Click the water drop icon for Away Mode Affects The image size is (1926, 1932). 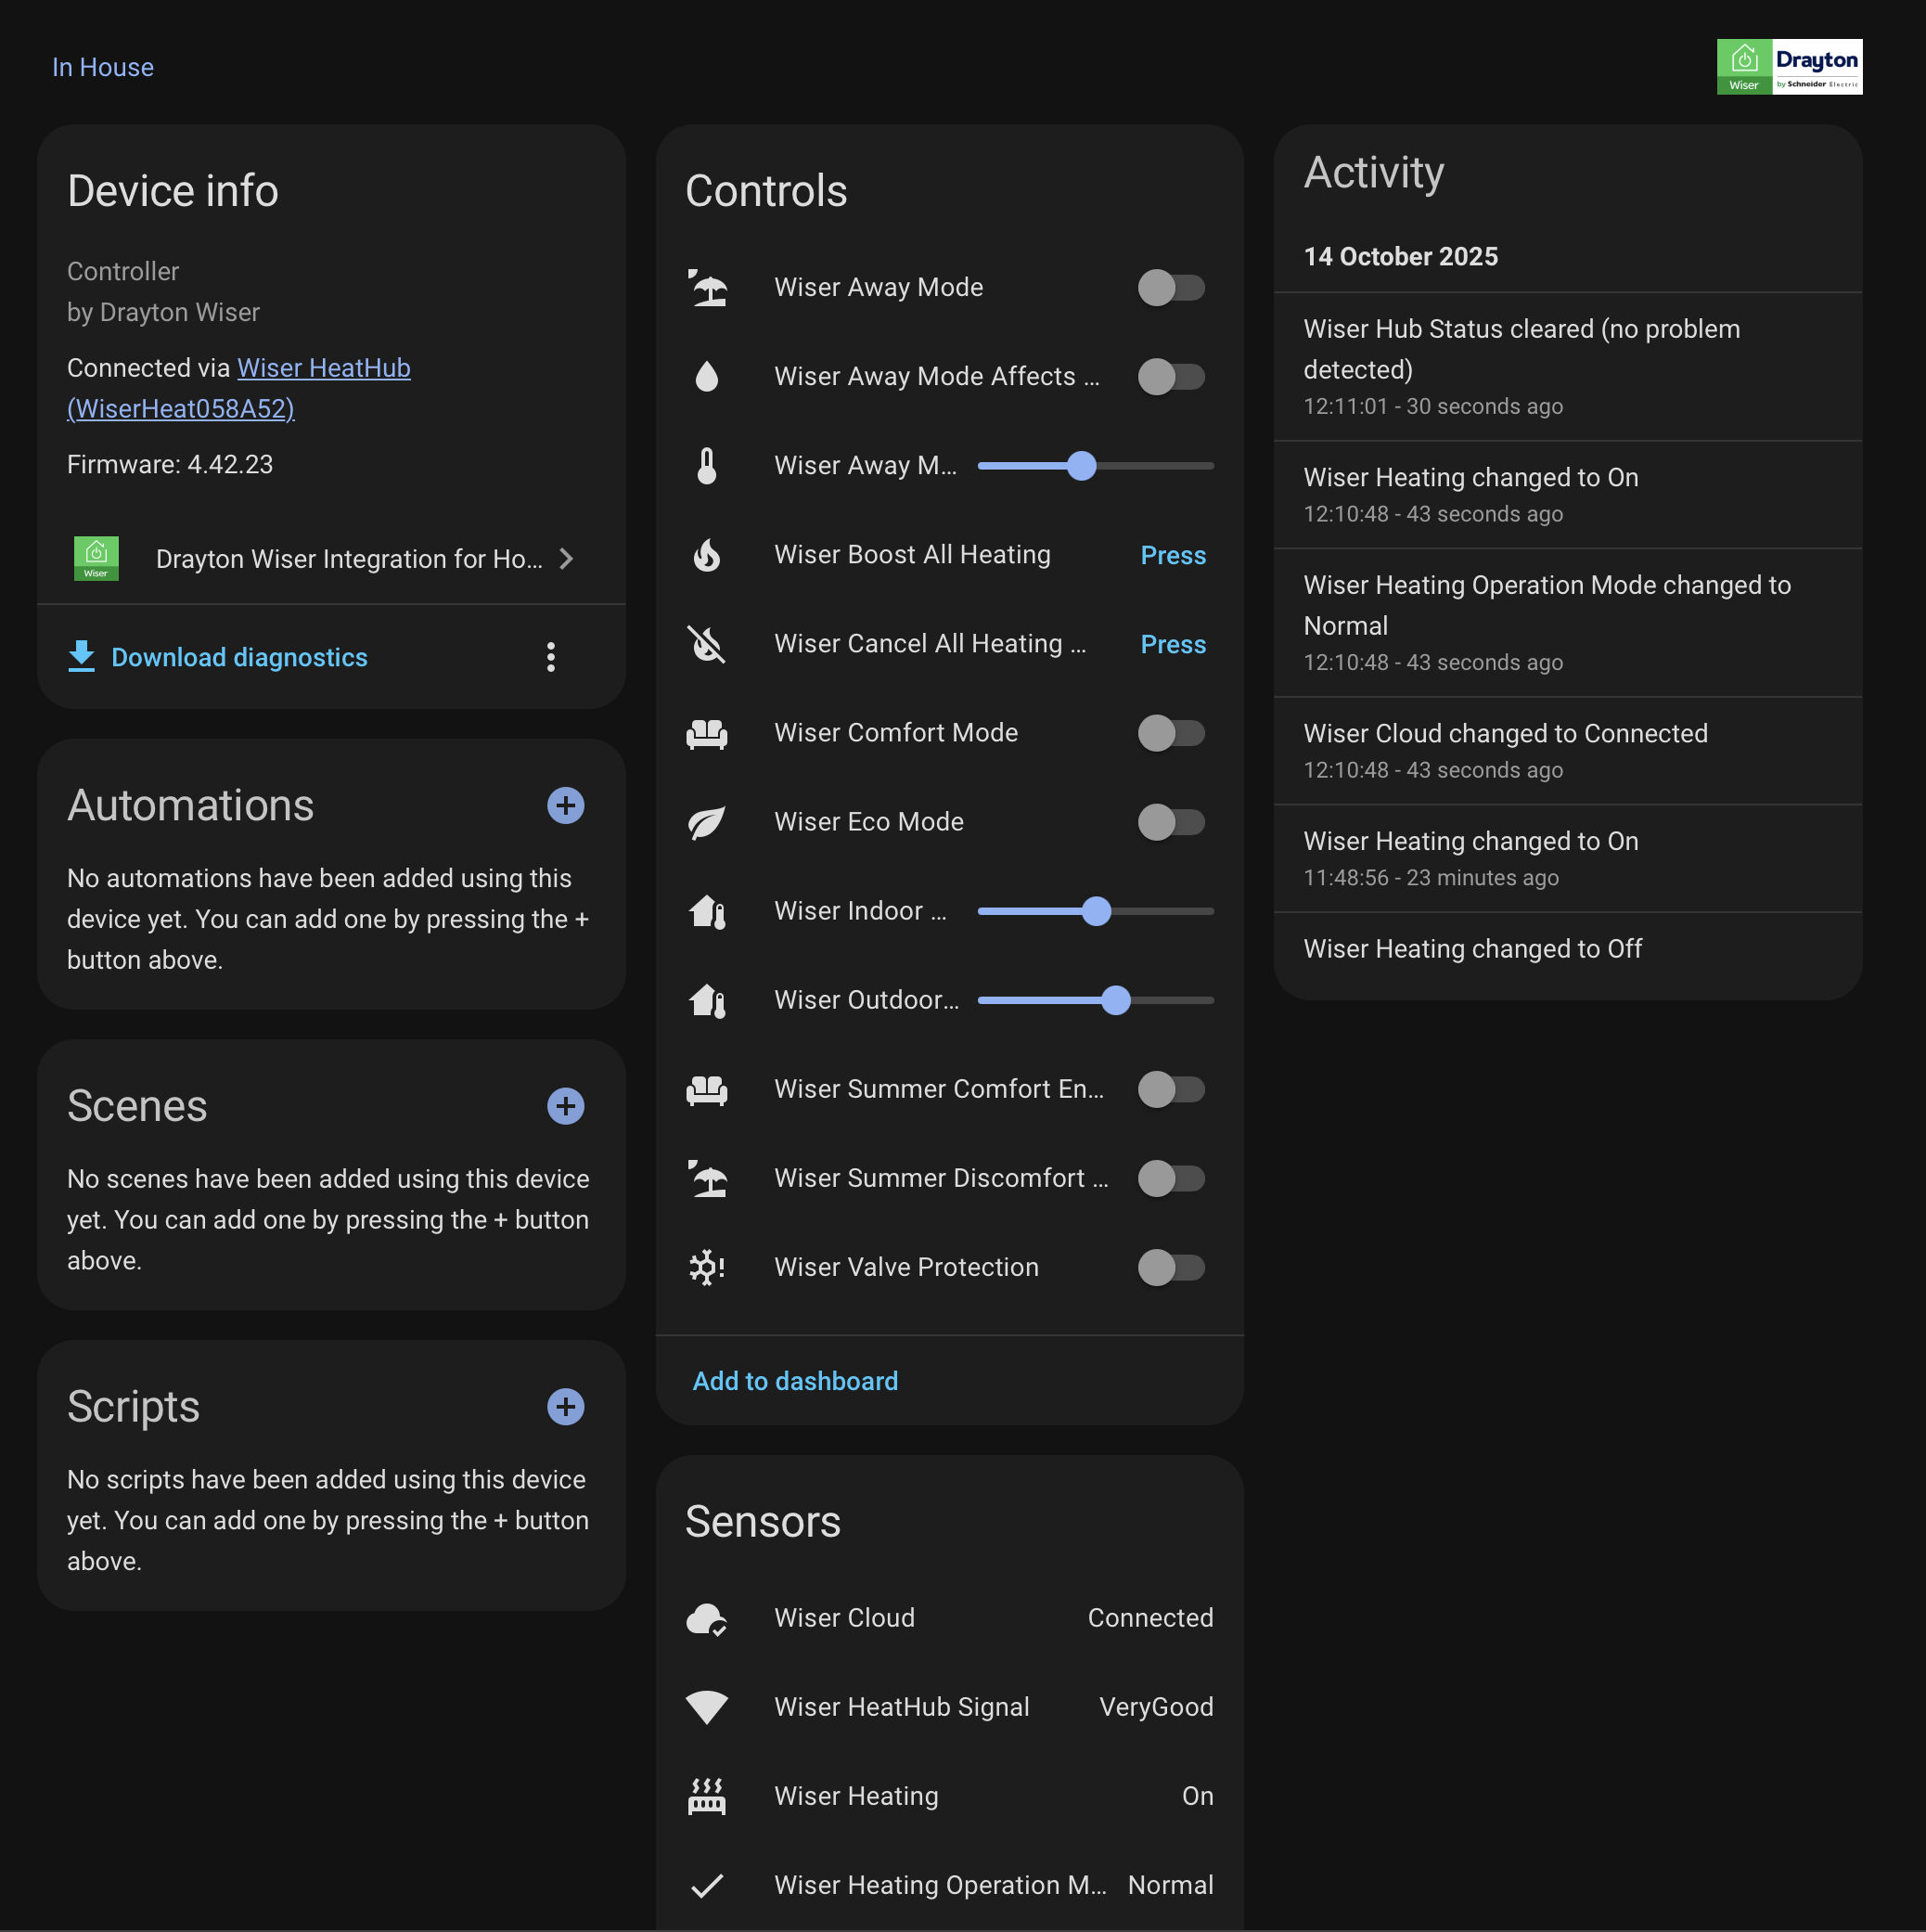(707, 377)
